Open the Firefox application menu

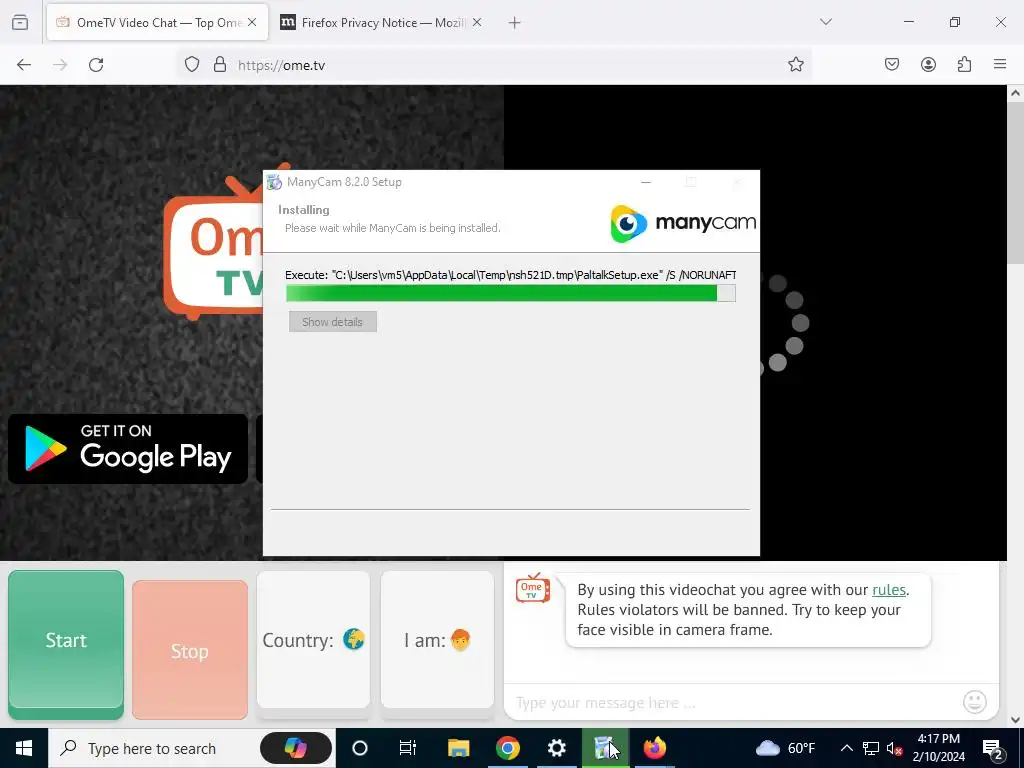click(x=1000, y=64)
